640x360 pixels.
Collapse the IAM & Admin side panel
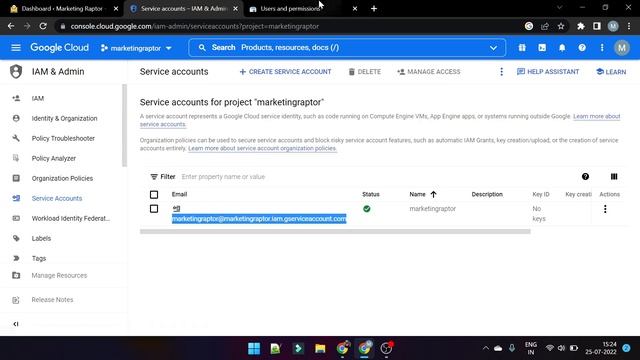[x=16, y=324]
